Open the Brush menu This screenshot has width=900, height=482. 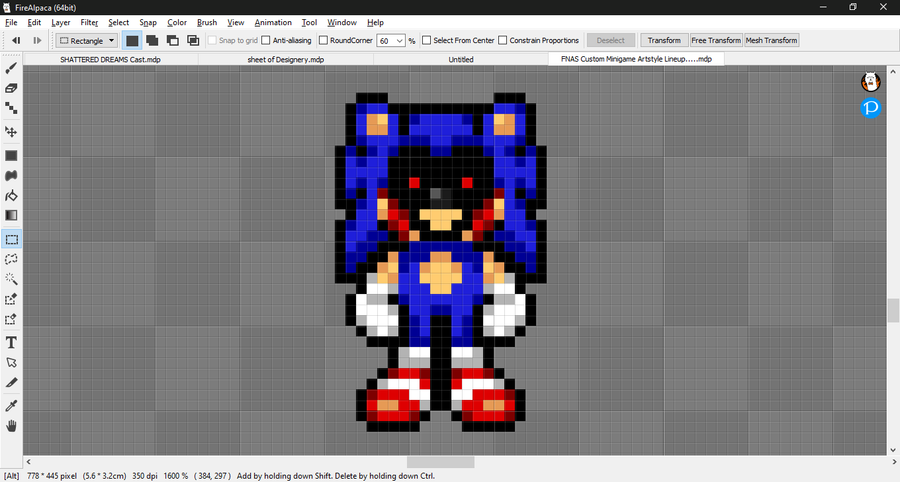pyautogui.click(x=207, y=22)
